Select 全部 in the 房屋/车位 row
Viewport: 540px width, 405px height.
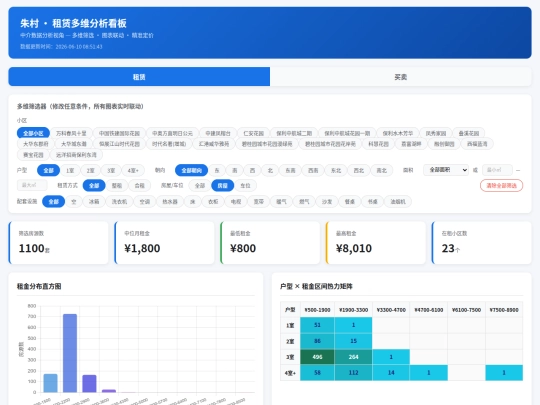click(x=200, y=185)
